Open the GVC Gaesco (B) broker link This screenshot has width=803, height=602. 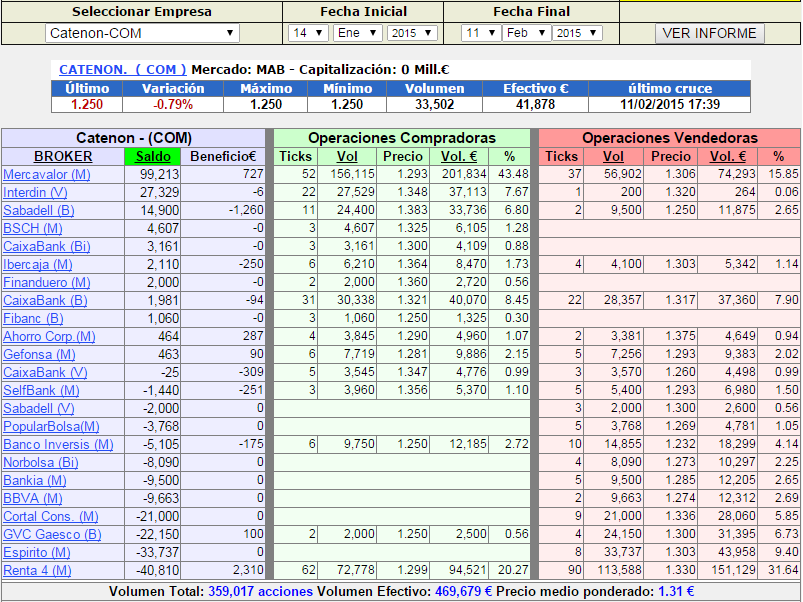coord(52,534)
